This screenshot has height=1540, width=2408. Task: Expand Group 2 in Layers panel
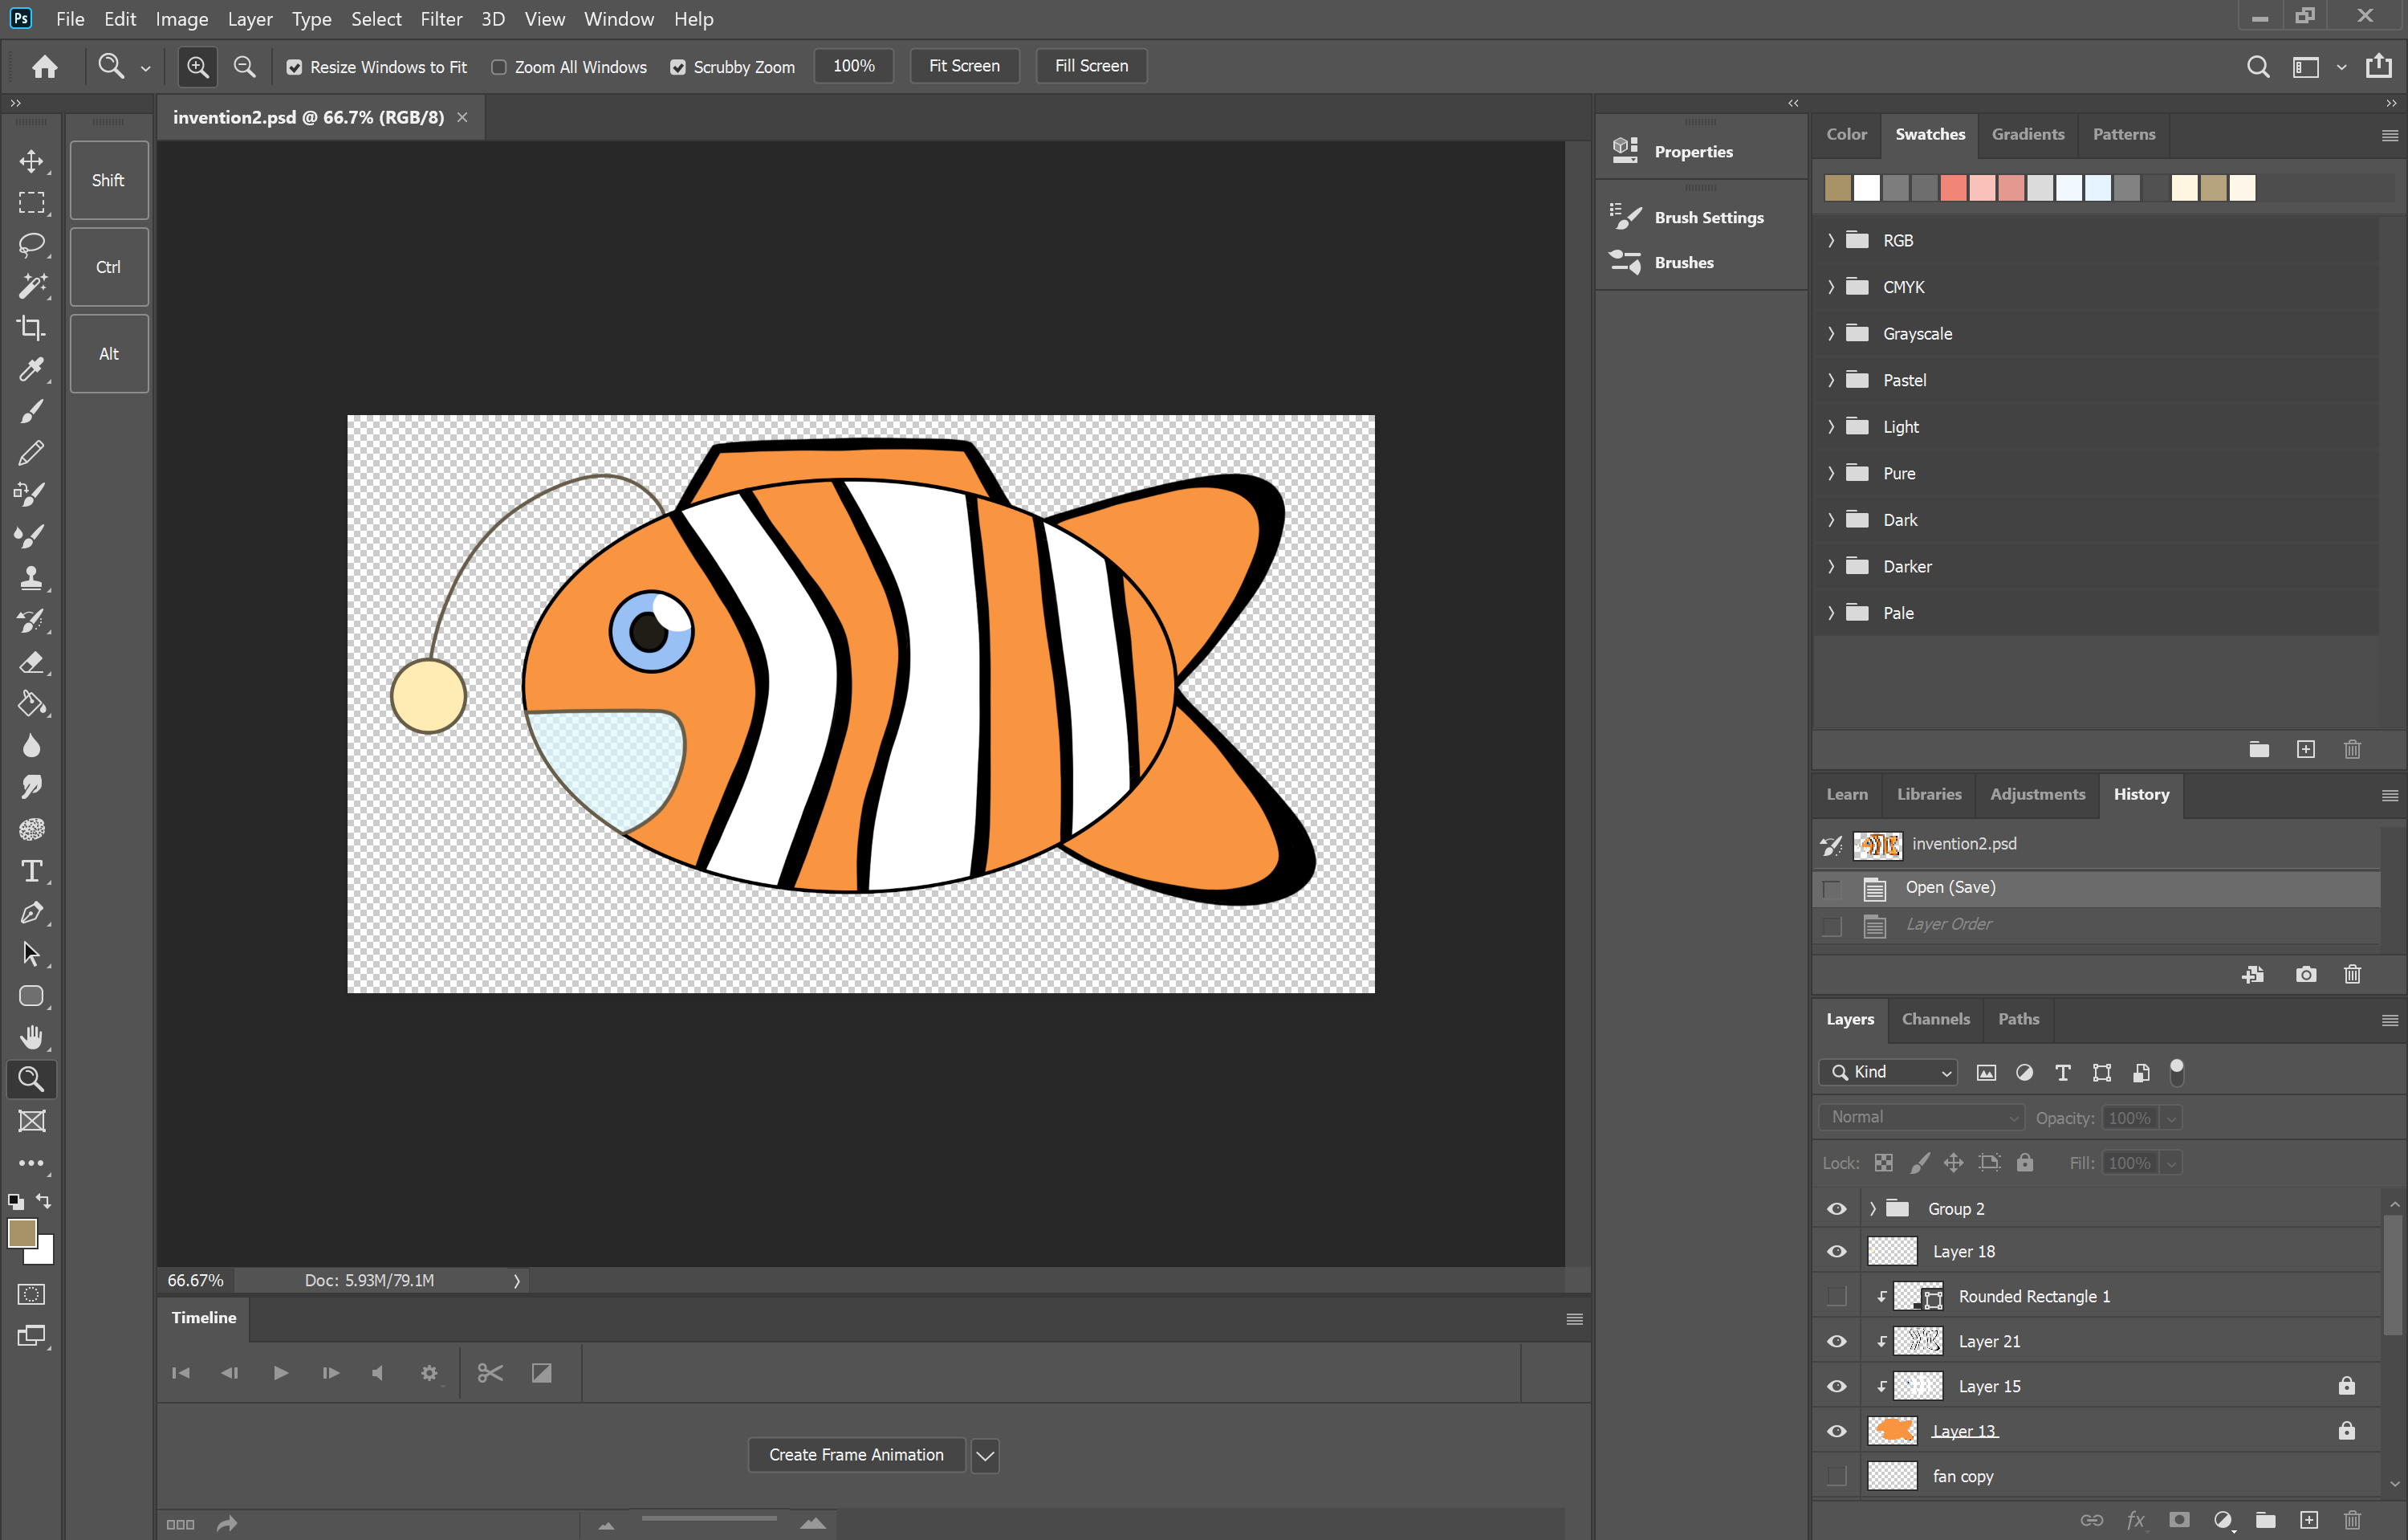click(x=1872, y=1209)
